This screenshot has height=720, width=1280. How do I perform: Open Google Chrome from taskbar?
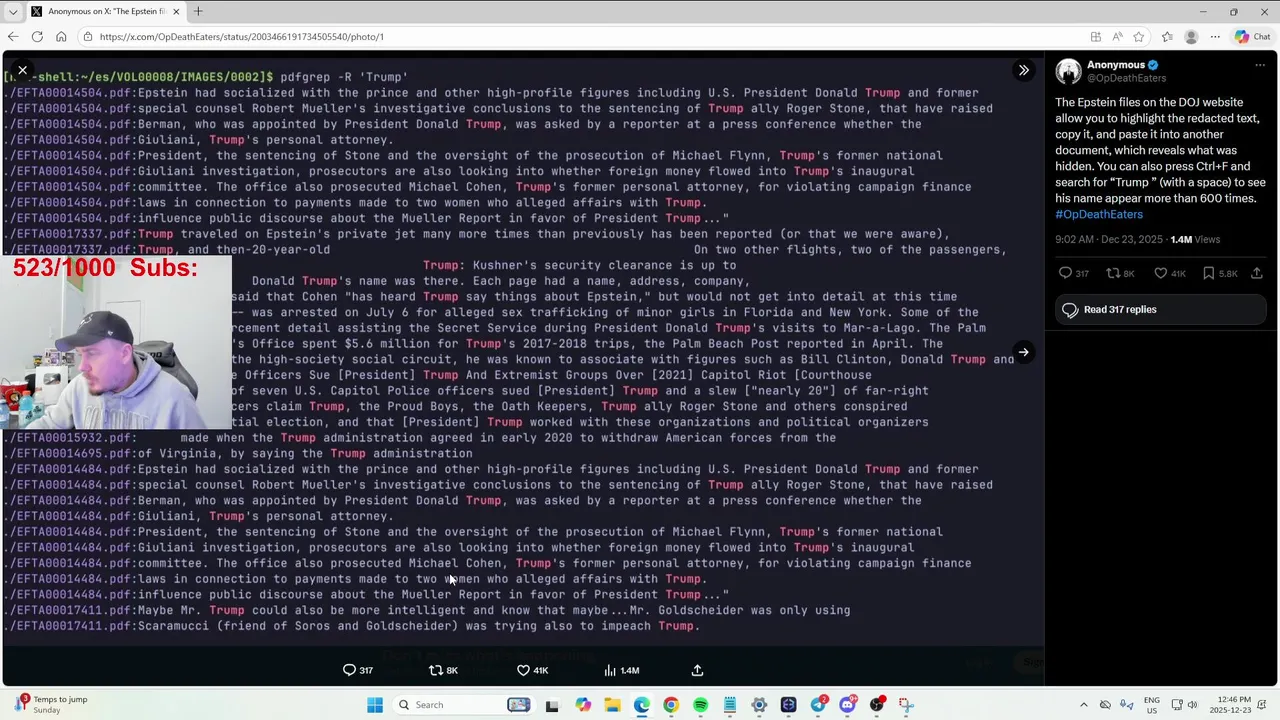(x=671, y=705)
